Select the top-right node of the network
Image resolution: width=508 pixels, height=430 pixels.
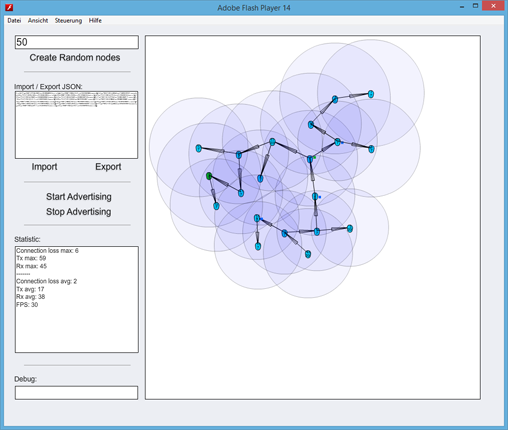tap(371, 94)
